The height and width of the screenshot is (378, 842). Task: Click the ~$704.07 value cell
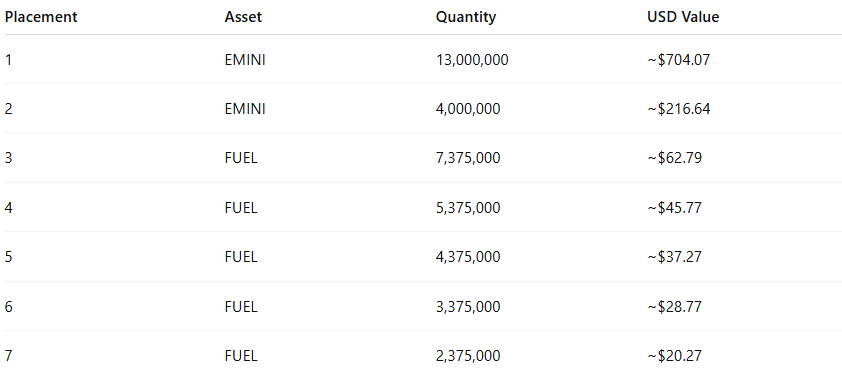pos(679,60)
